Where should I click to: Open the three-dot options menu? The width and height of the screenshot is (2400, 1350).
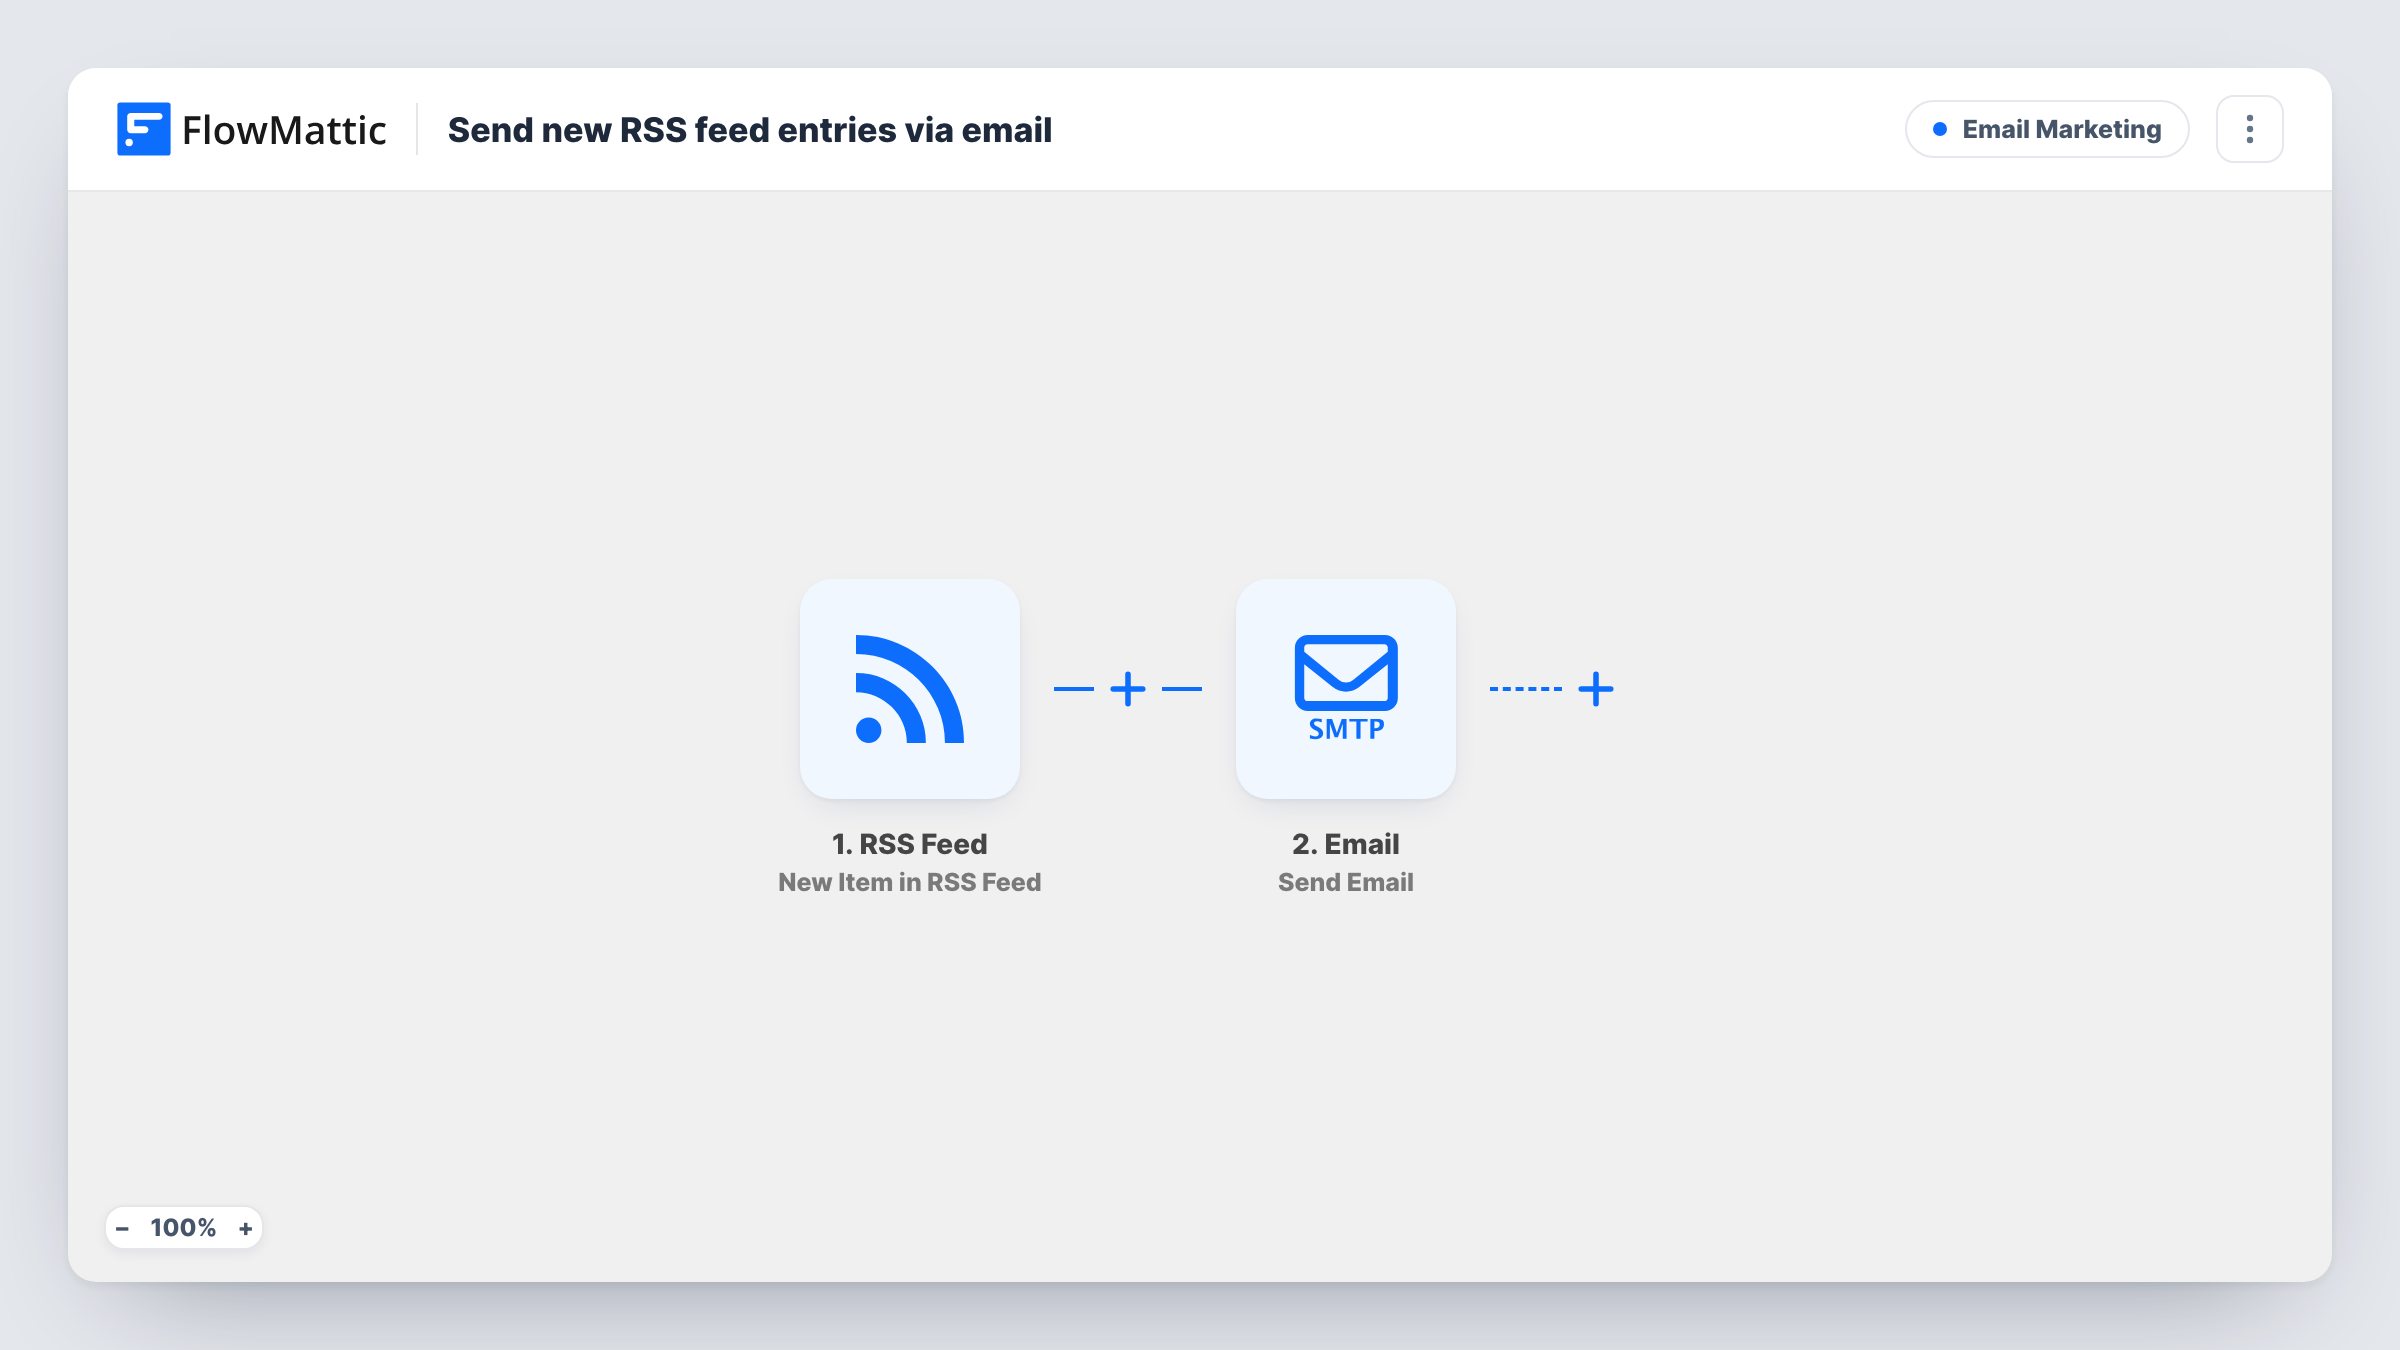(x=2249, y=129)
